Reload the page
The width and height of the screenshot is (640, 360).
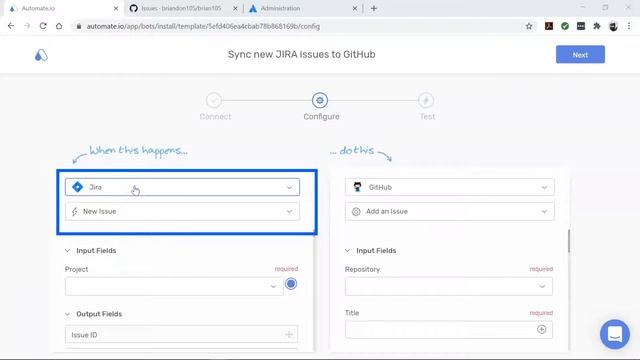click(43, 26)
